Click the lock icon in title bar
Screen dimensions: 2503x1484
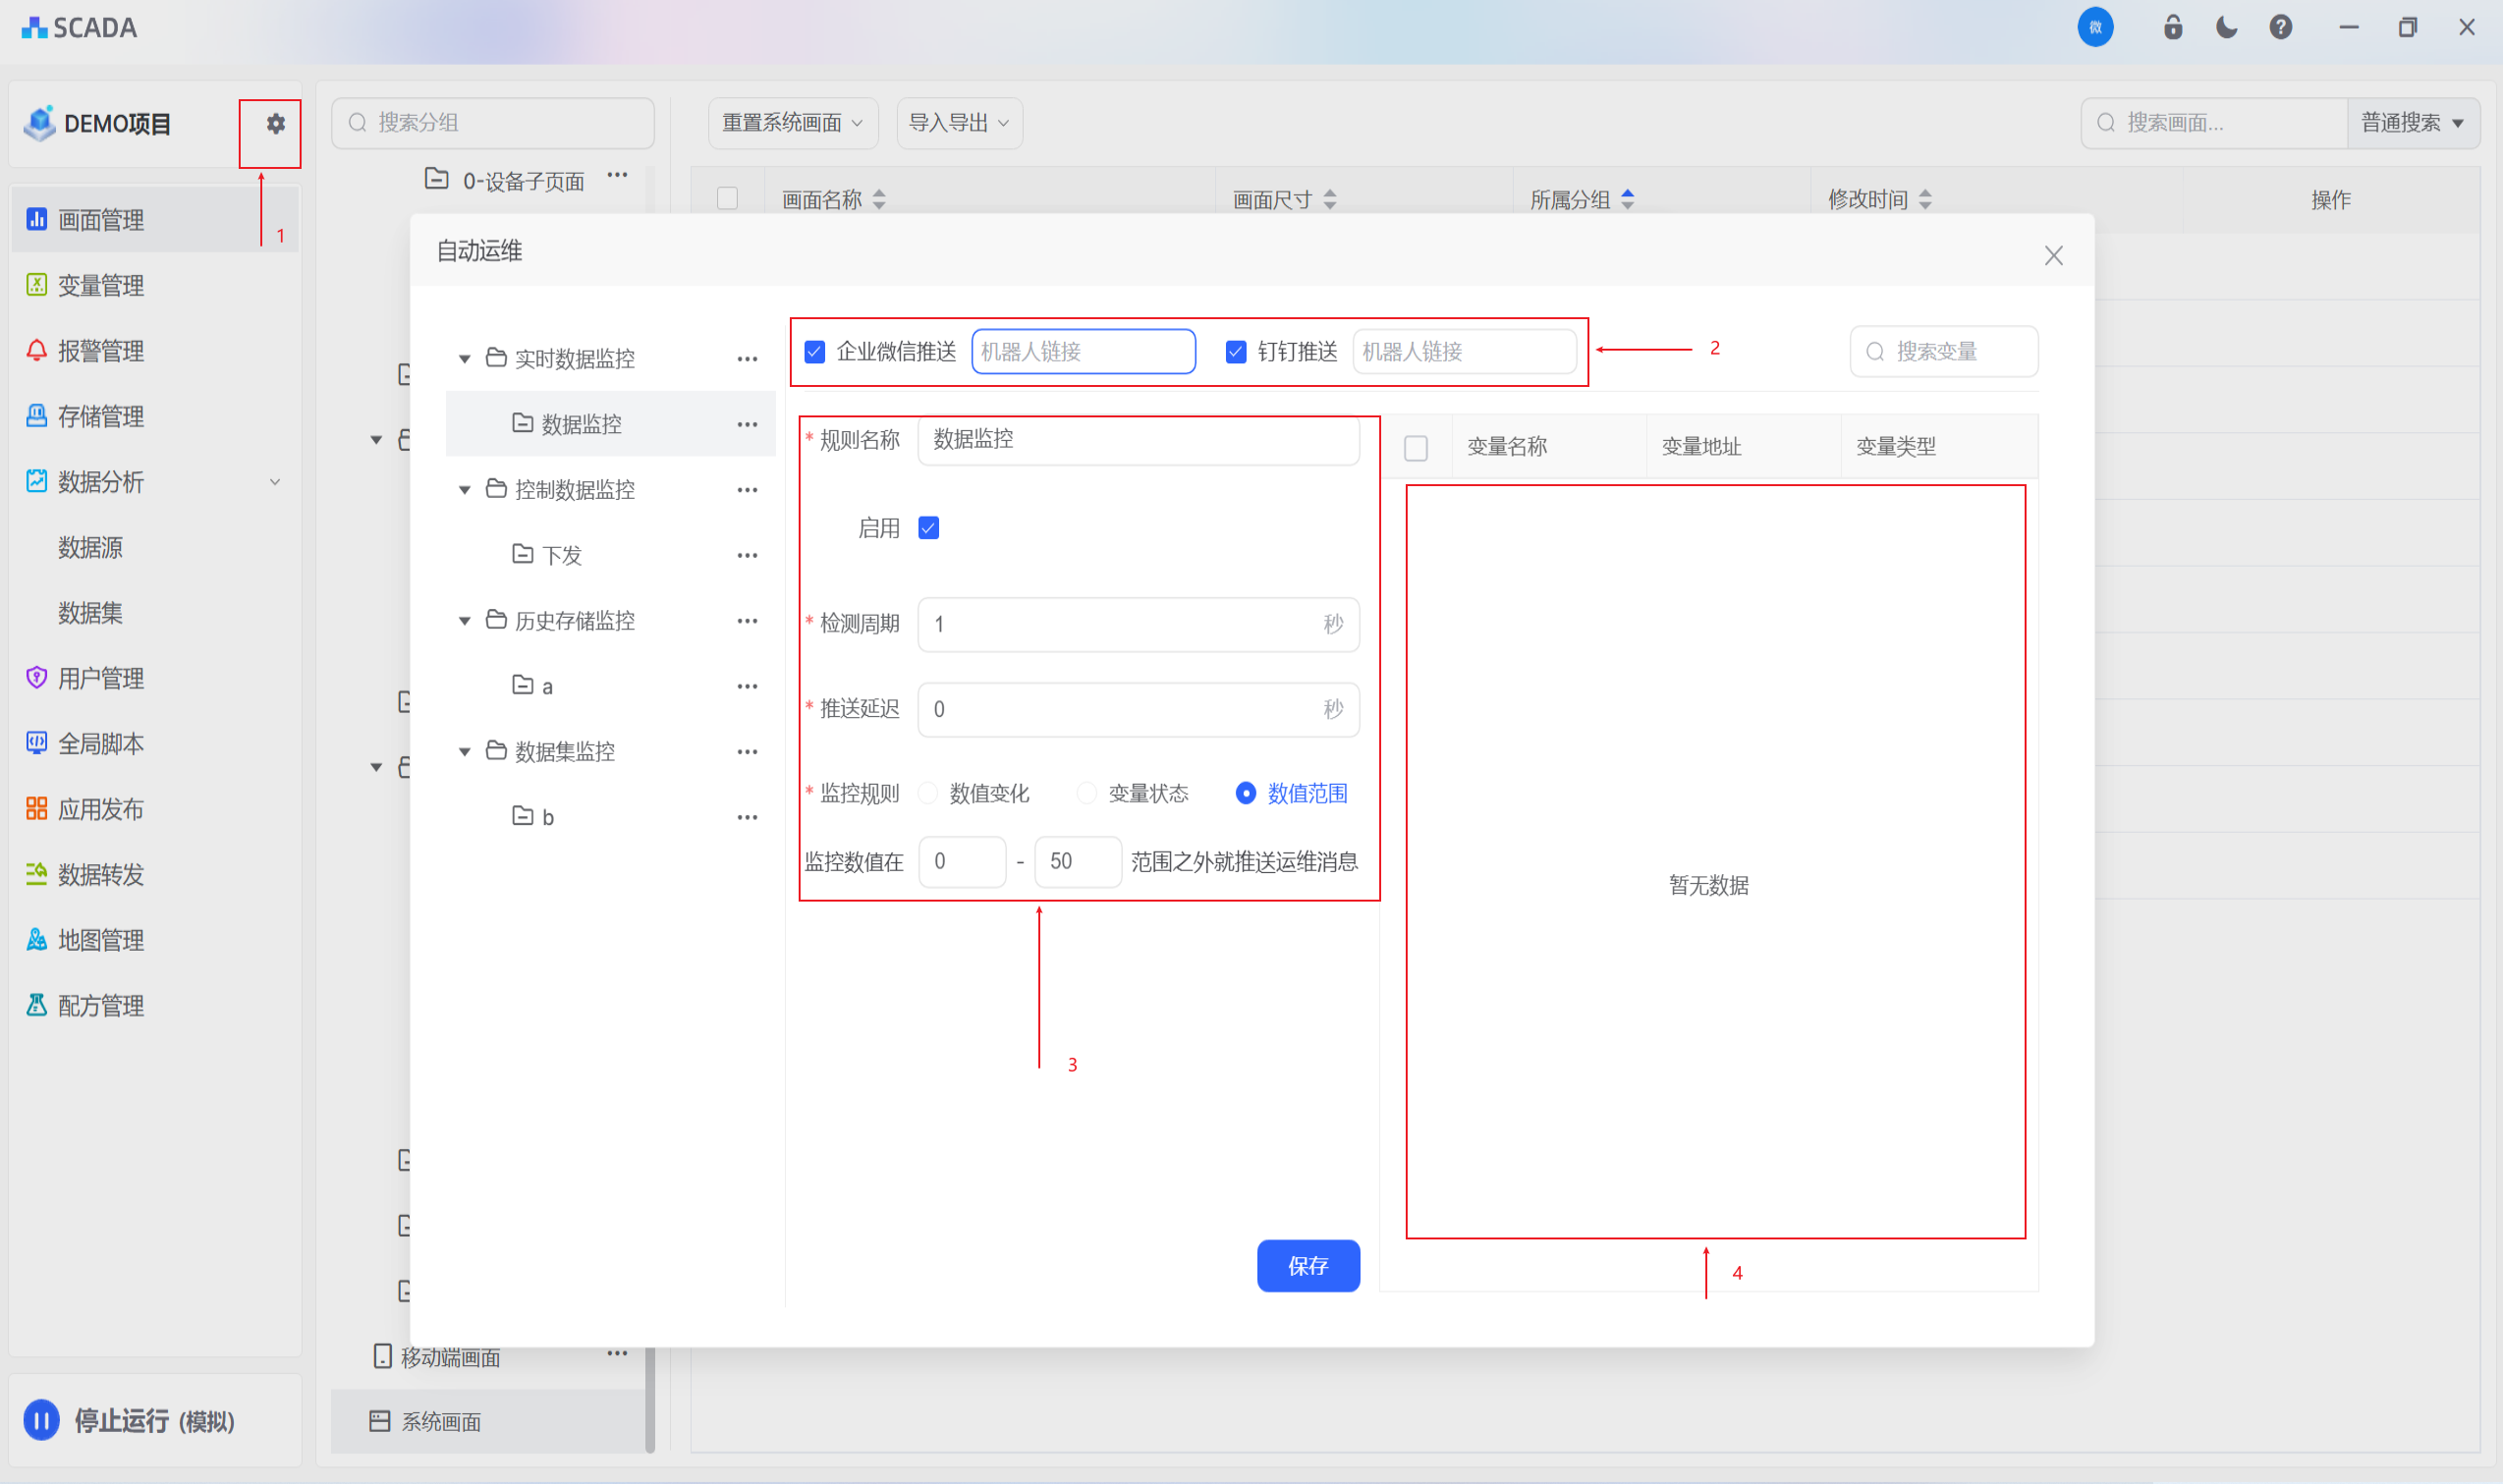[x=2172, y=27]
